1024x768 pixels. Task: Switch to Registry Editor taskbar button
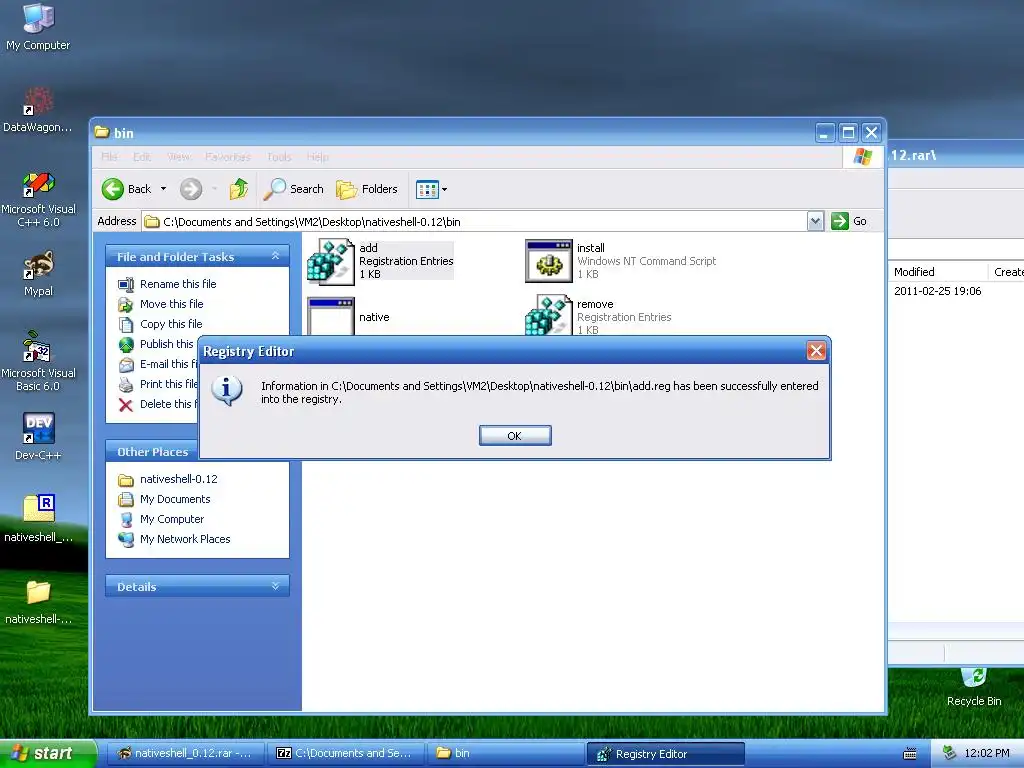(x=666, y=754)
